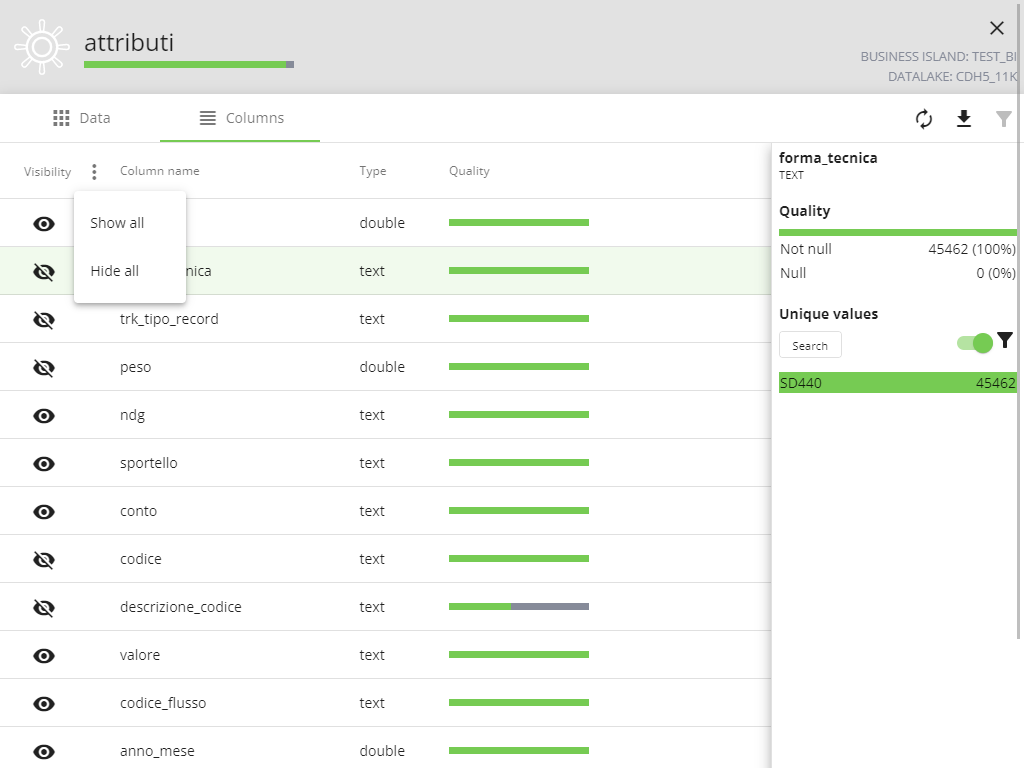The image size is (1024, 768).
Task: Click the download icon
Action: (x=964, y=119)
